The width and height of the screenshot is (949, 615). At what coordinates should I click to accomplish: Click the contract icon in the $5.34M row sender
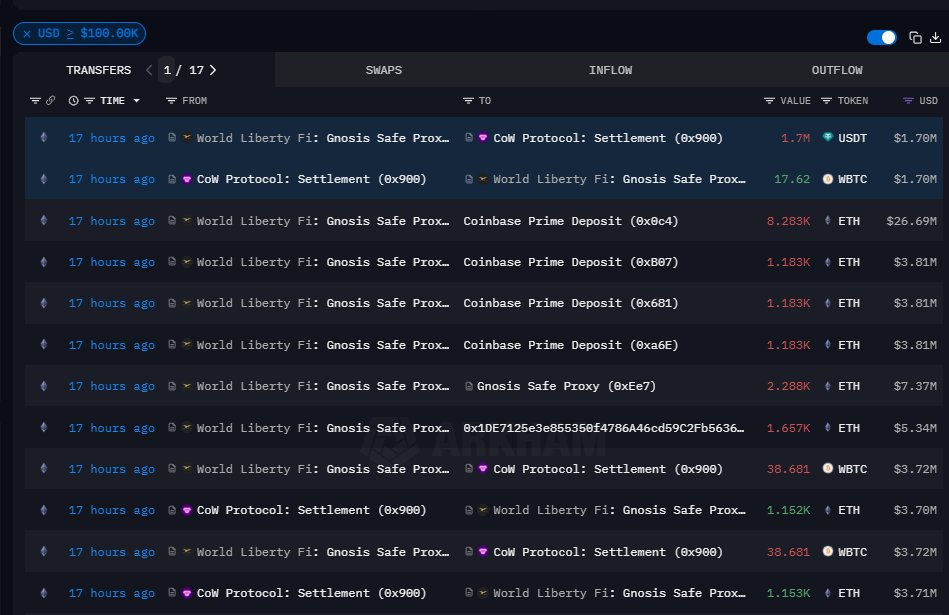tap(172, 427)
